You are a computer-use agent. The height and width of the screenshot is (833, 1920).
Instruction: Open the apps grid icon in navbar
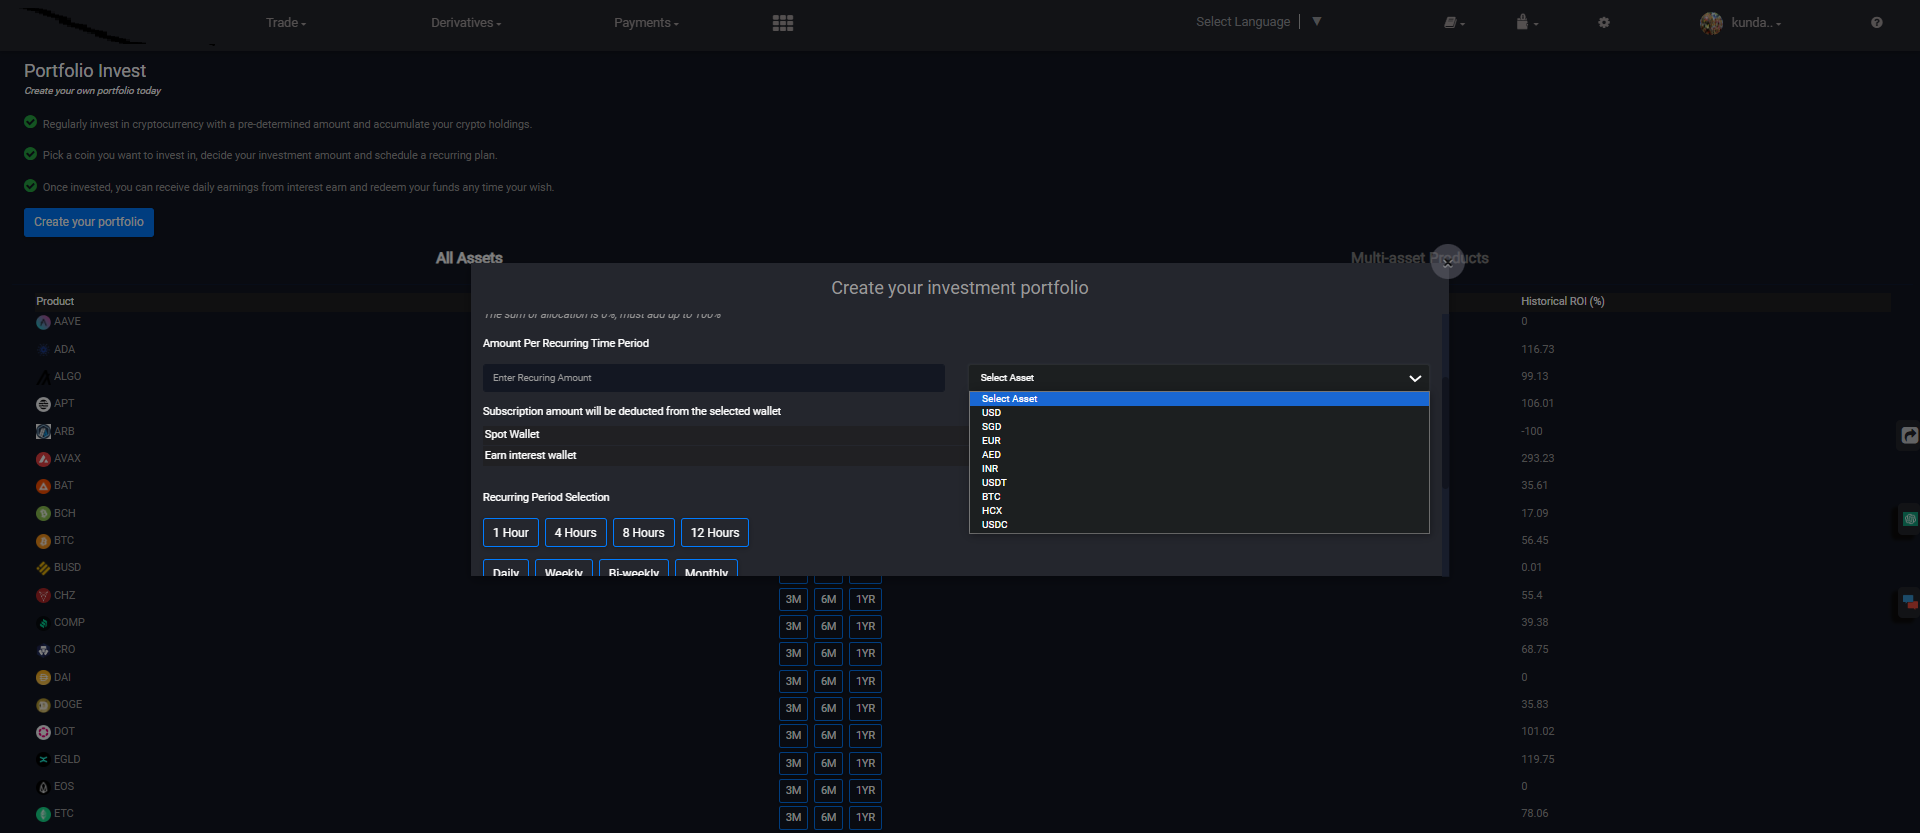point(782,23)
